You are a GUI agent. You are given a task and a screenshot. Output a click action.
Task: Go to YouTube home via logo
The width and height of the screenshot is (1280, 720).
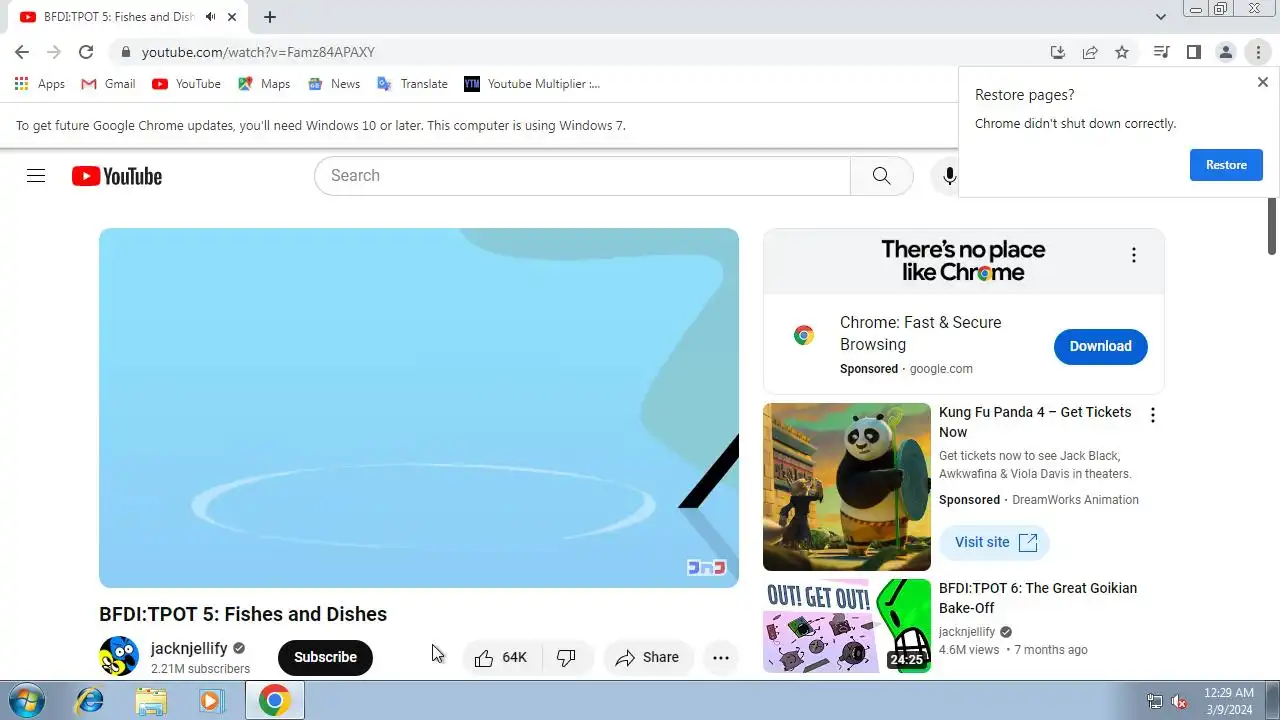click(117, 176)
